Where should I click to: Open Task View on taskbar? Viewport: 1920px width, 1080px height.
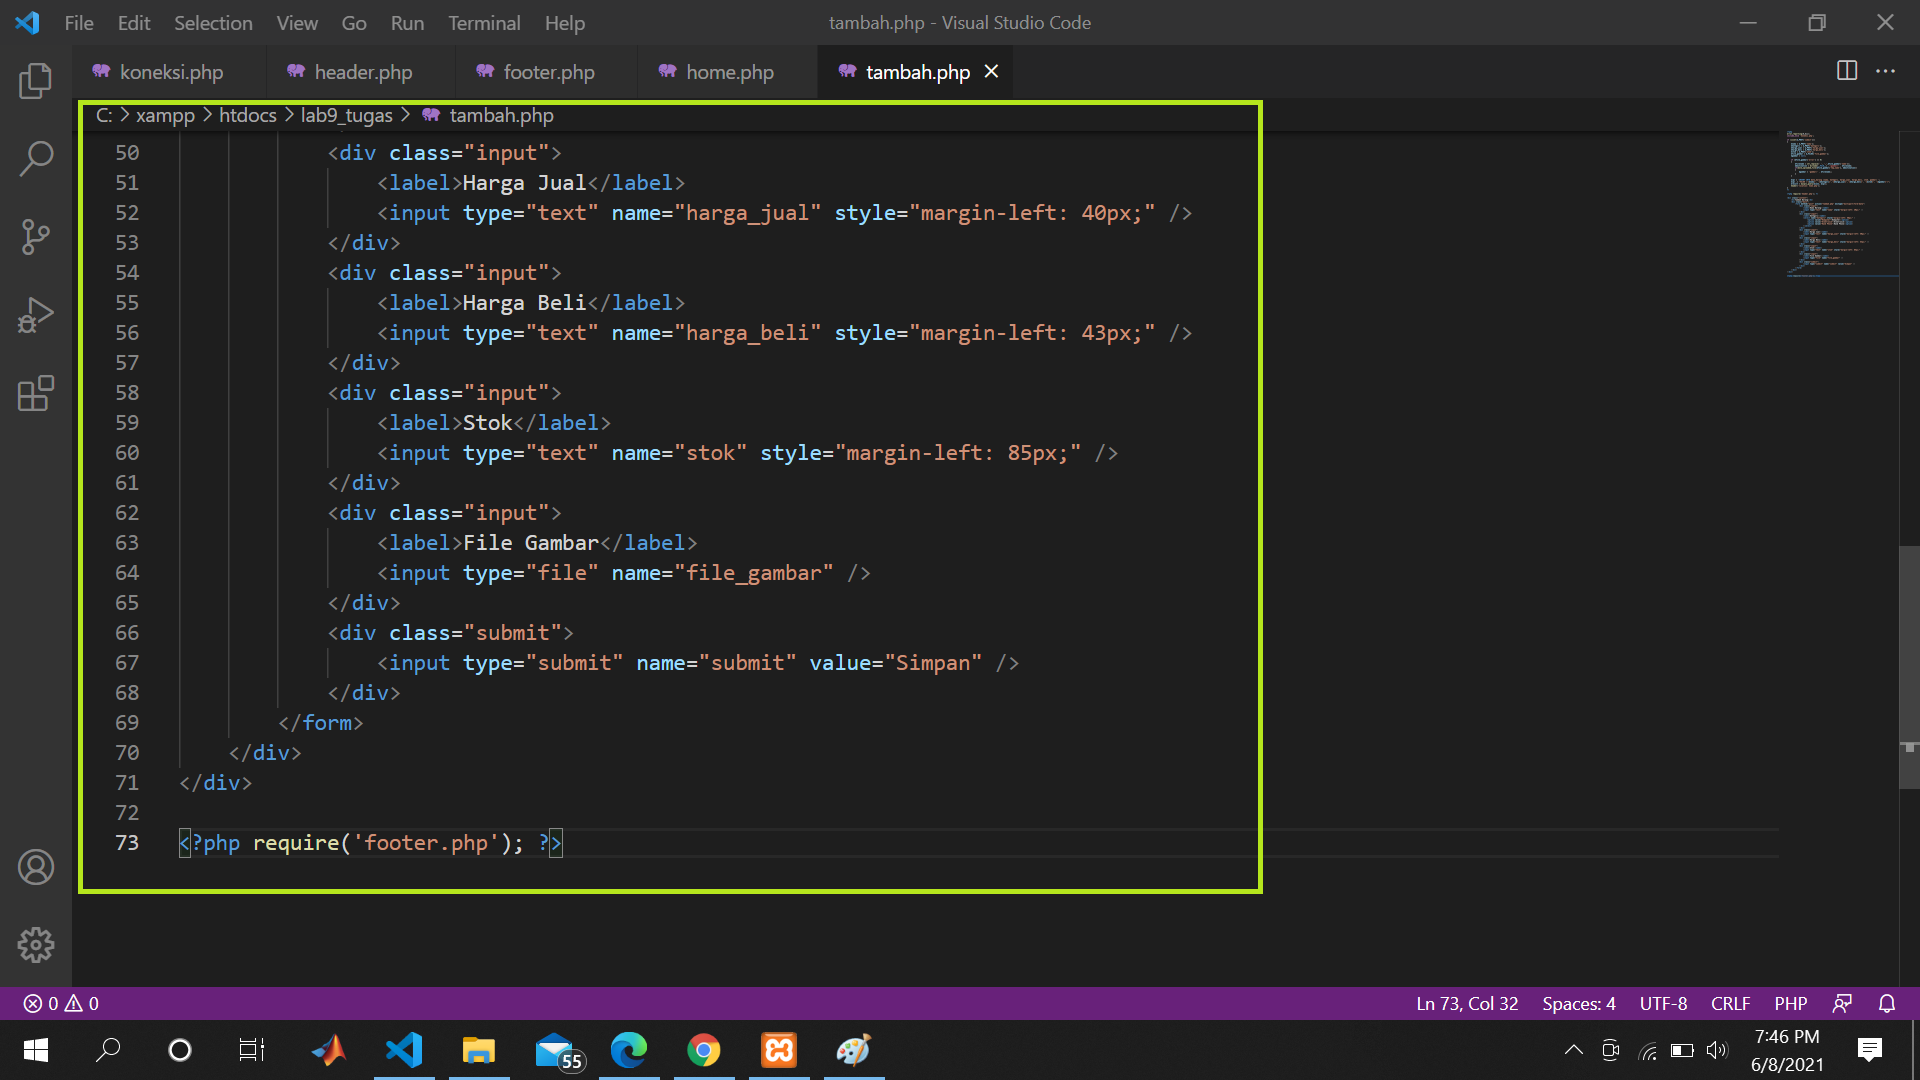252,1050
